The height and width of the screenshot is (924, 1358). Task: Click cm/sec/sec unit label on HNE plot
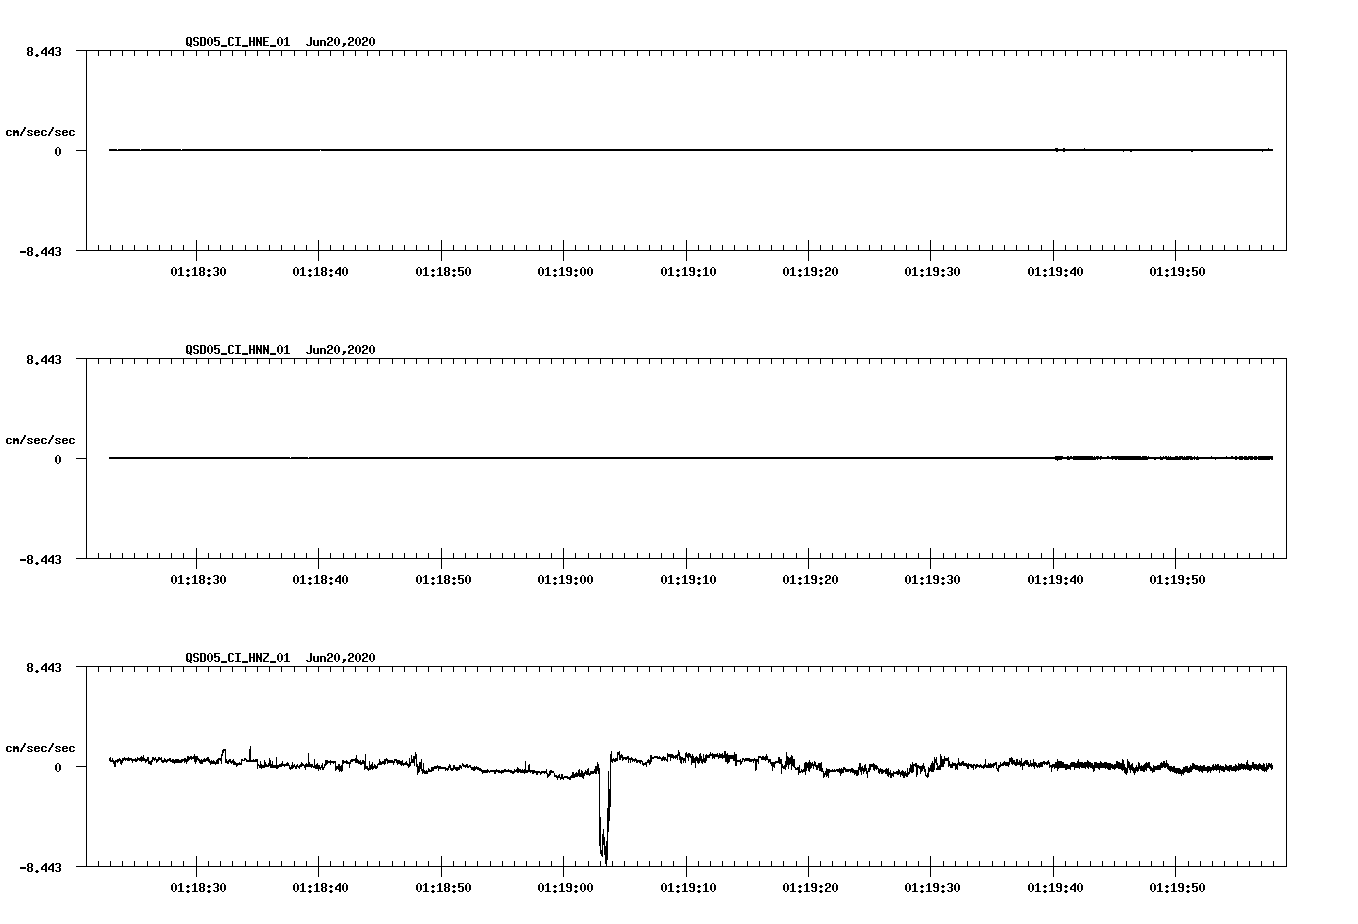(41, 132)
